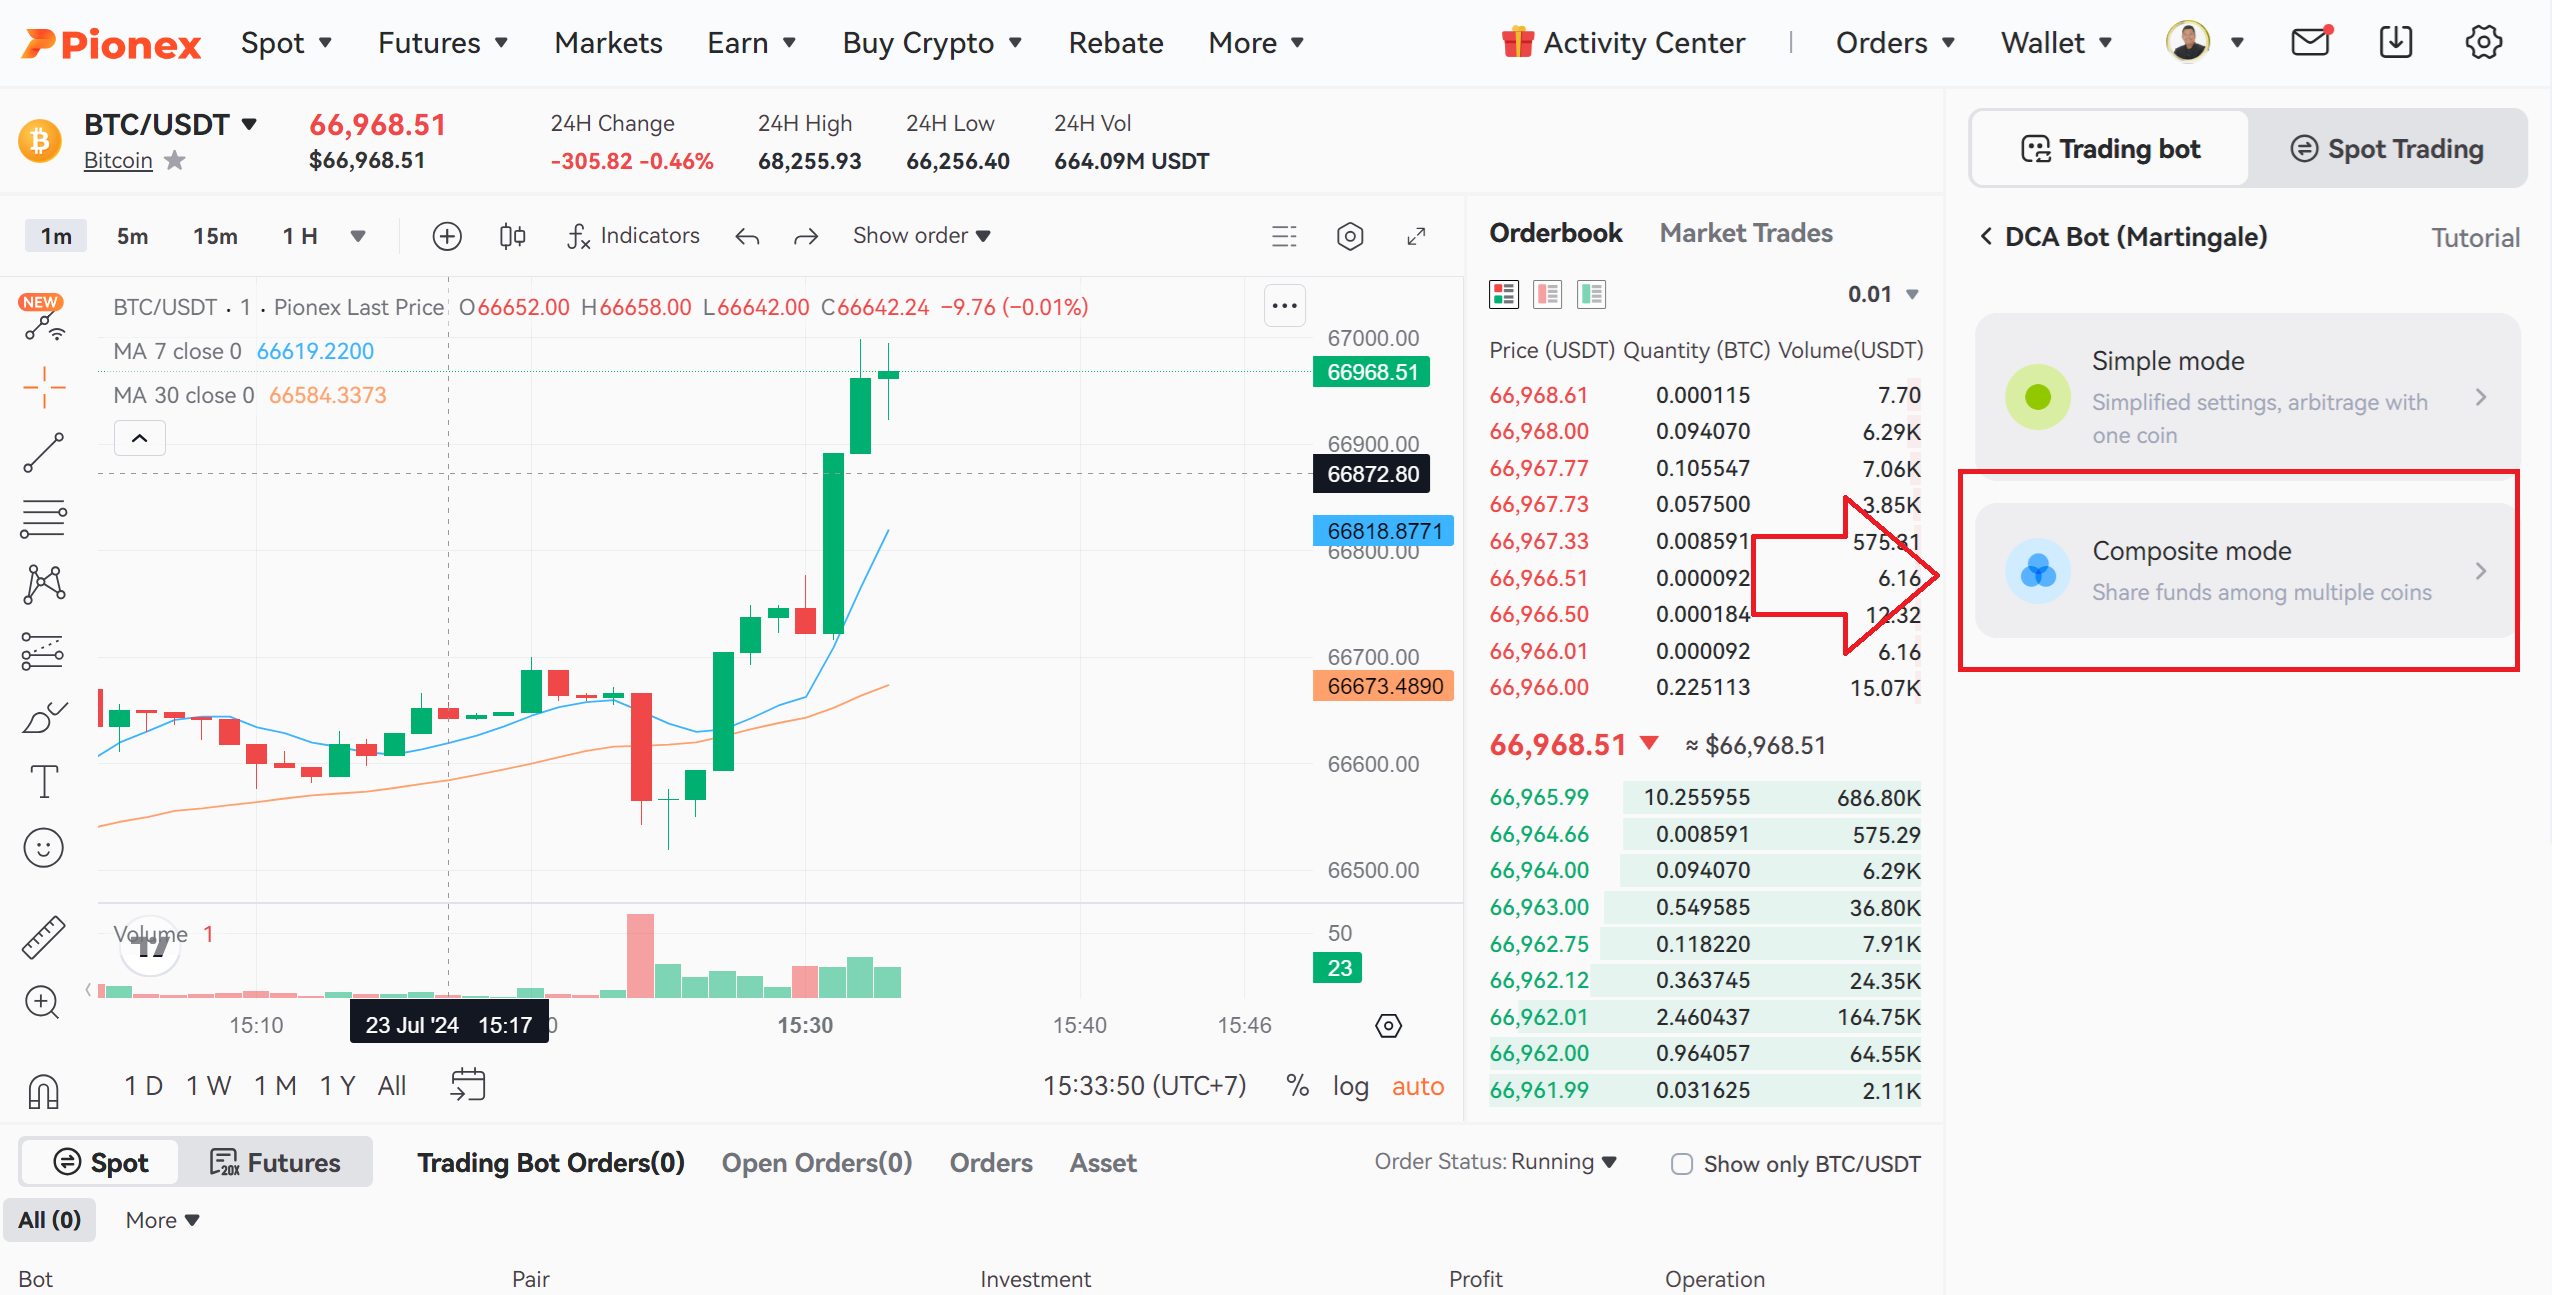This screenshot has width=2552, height=1295.
Task: Redo the chart action
Action: [x=806, y=236]
